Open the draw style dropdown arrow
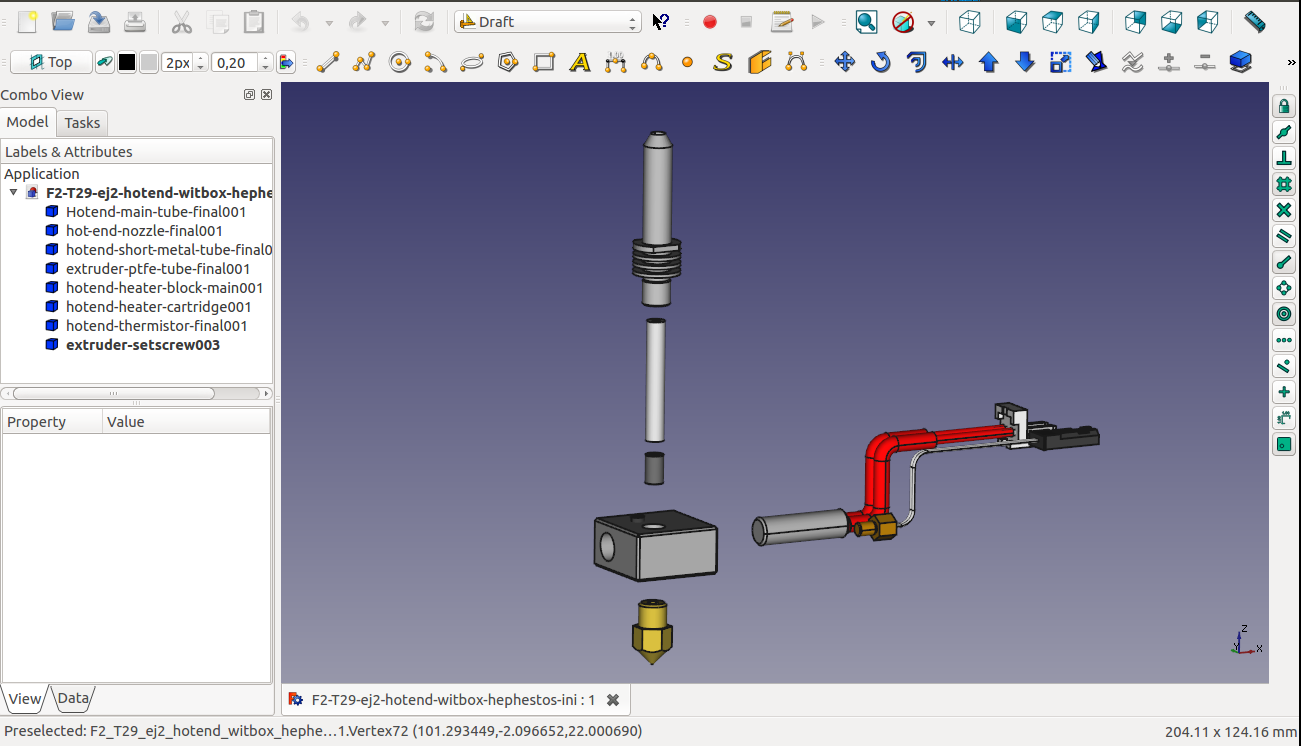1301x746 pixels. point(931,22)
